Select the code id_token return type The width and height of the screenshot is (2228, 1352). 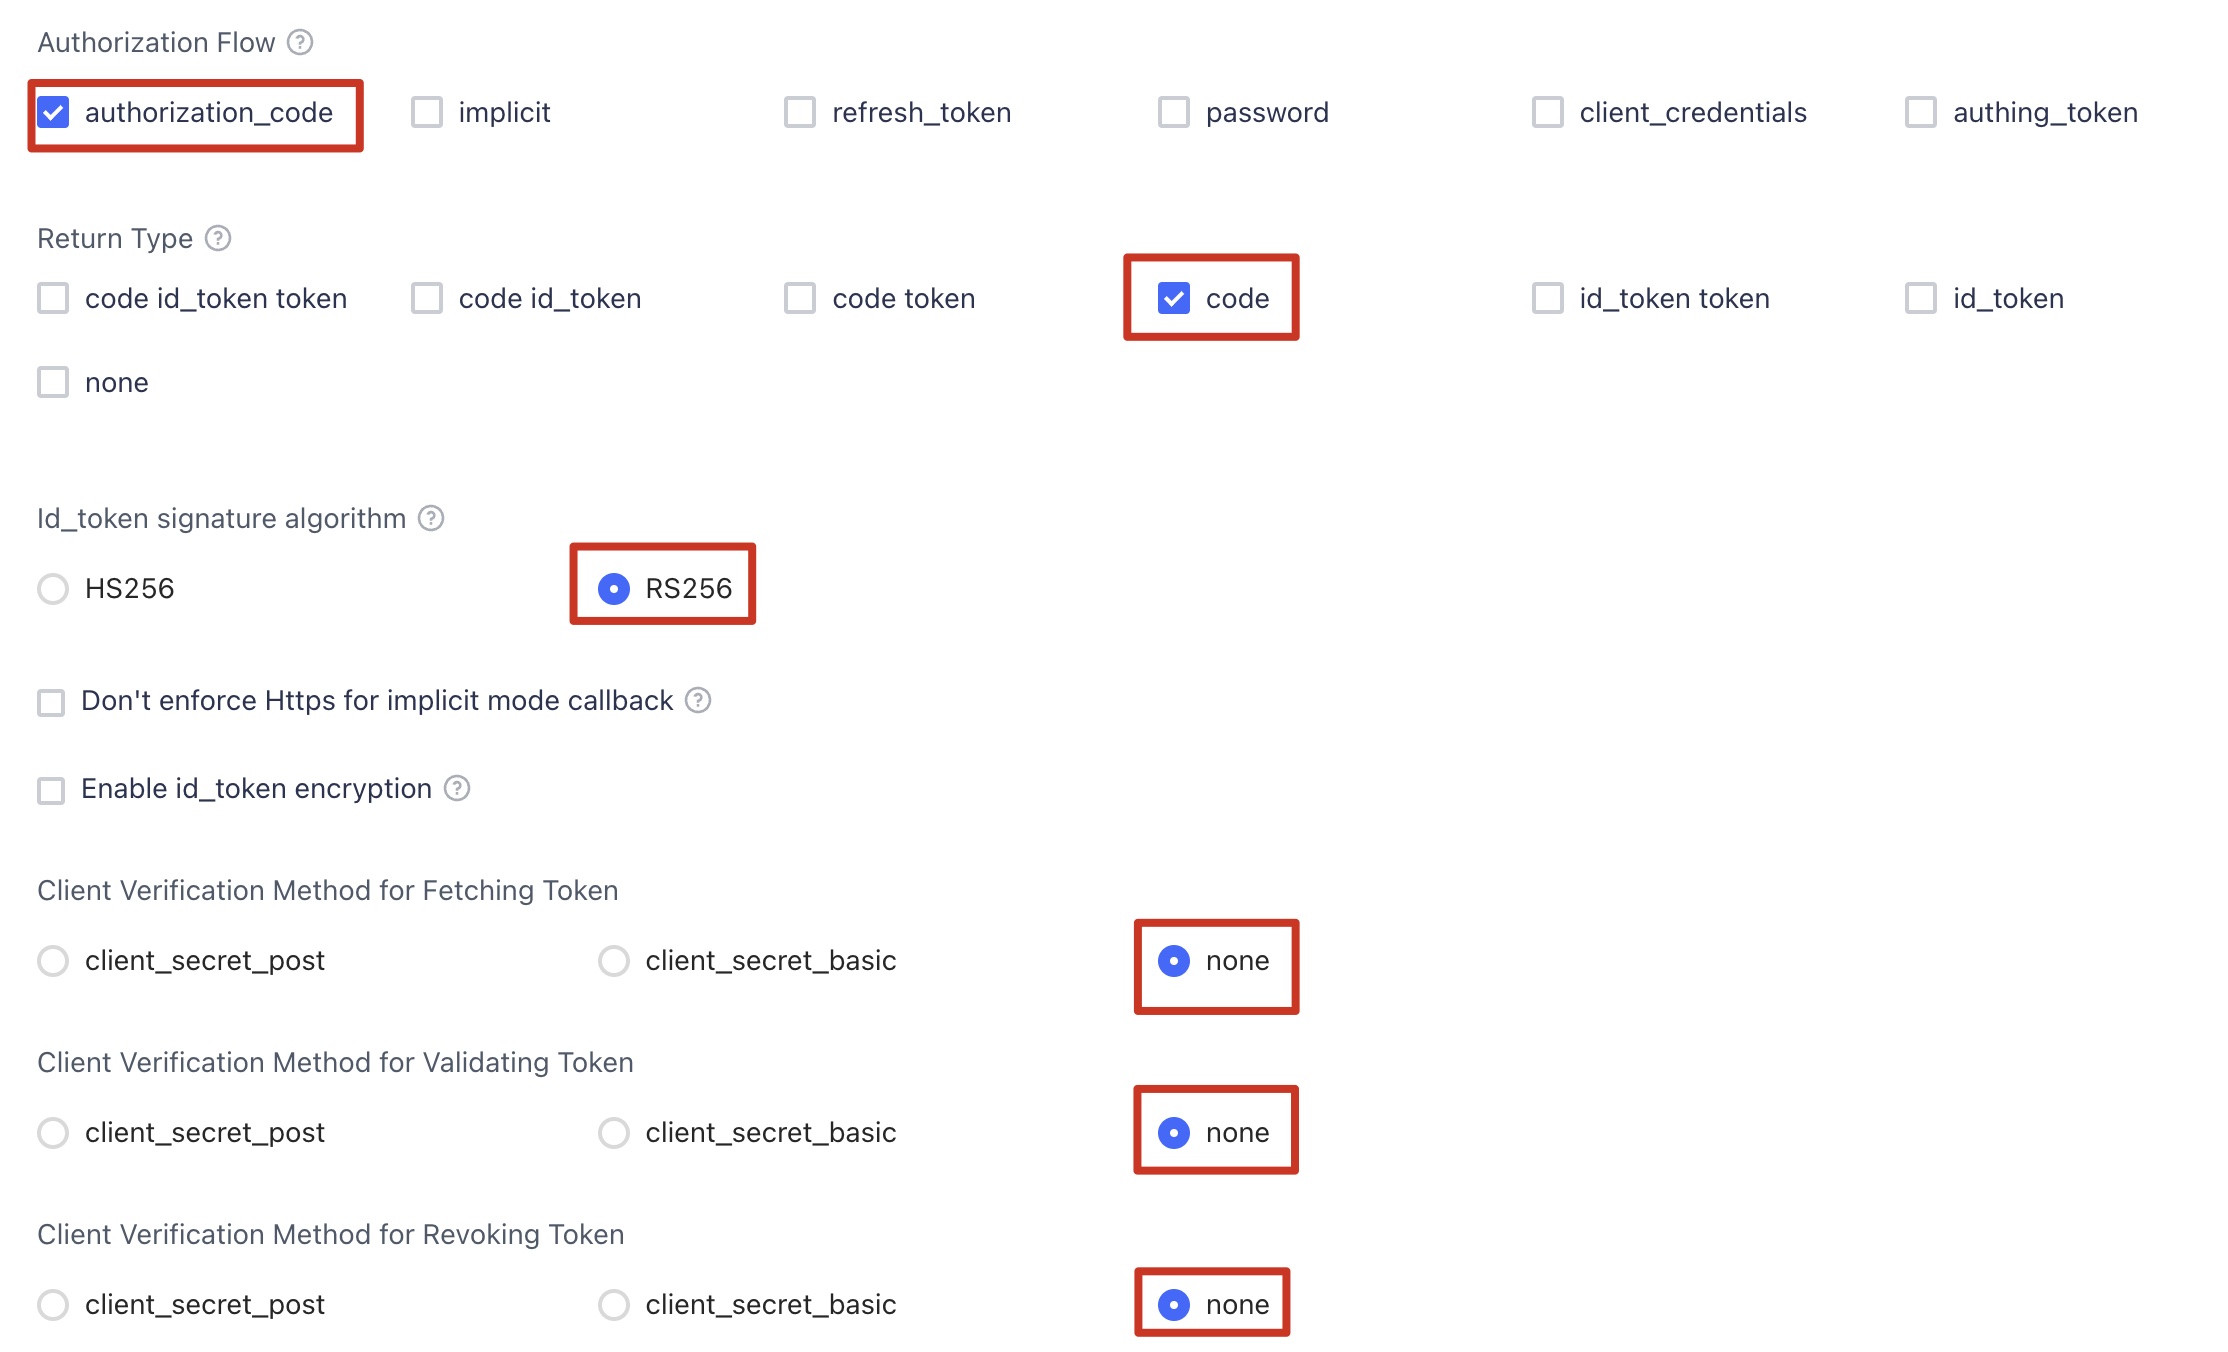(426, 297)
